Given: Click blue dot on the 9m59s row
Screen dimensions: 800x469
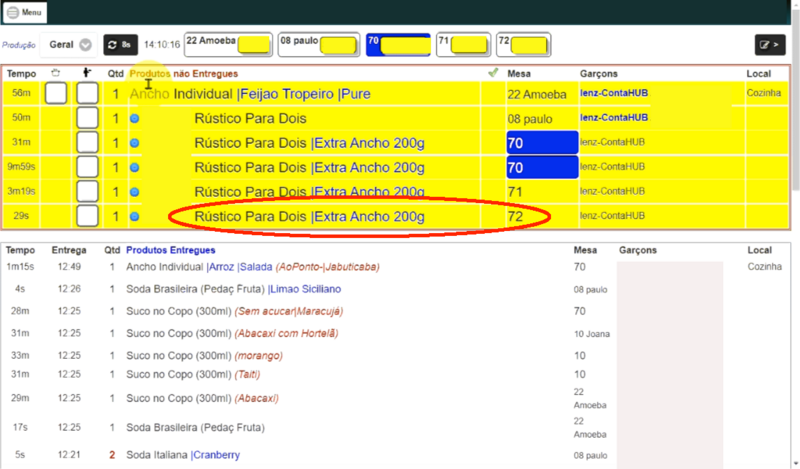Looking at the screenshot, I should [x=135, y=167].
